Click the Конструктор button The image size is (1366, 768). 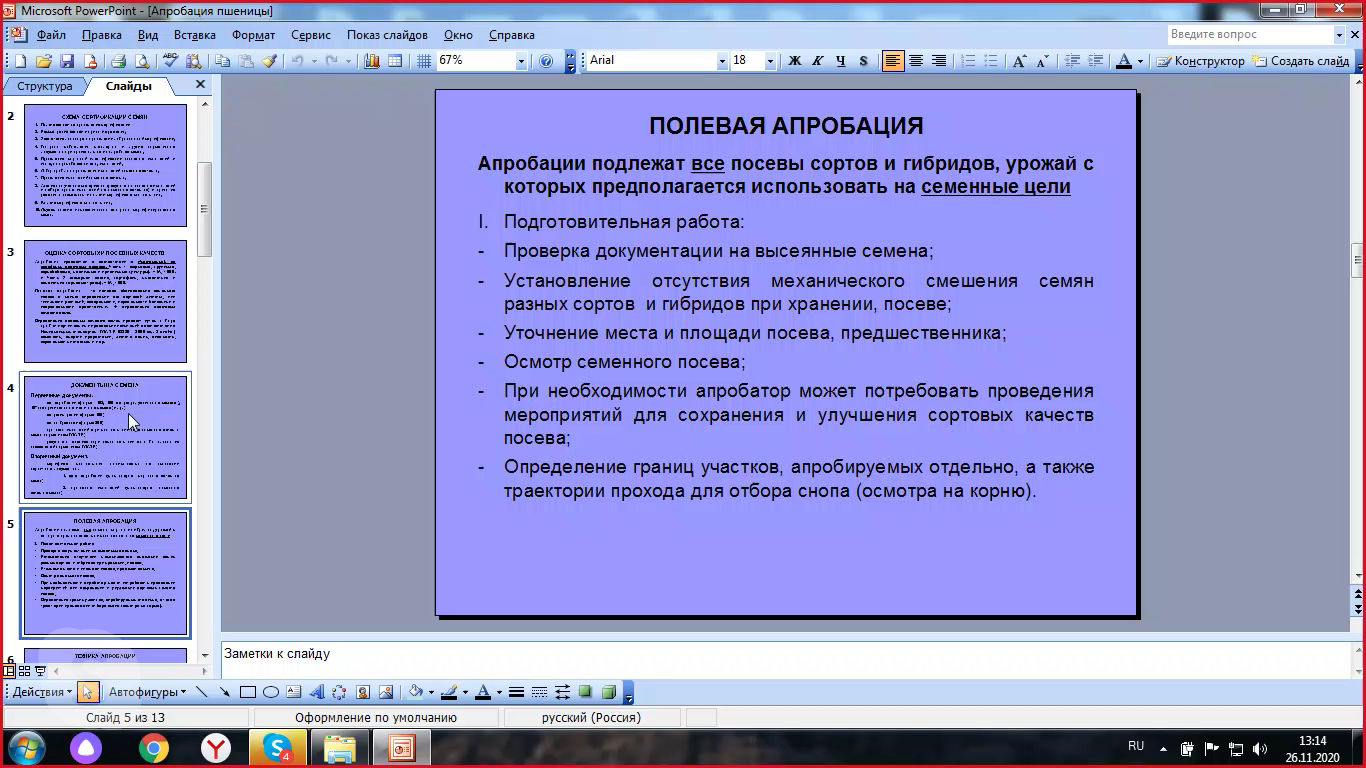(x=1200, y=61)
